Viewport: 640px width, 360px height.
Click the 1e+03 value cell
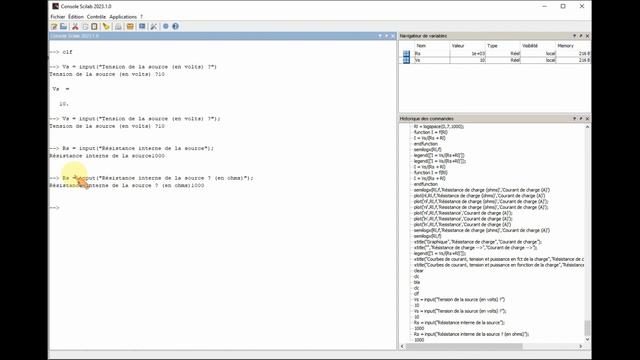pos(468,53)
